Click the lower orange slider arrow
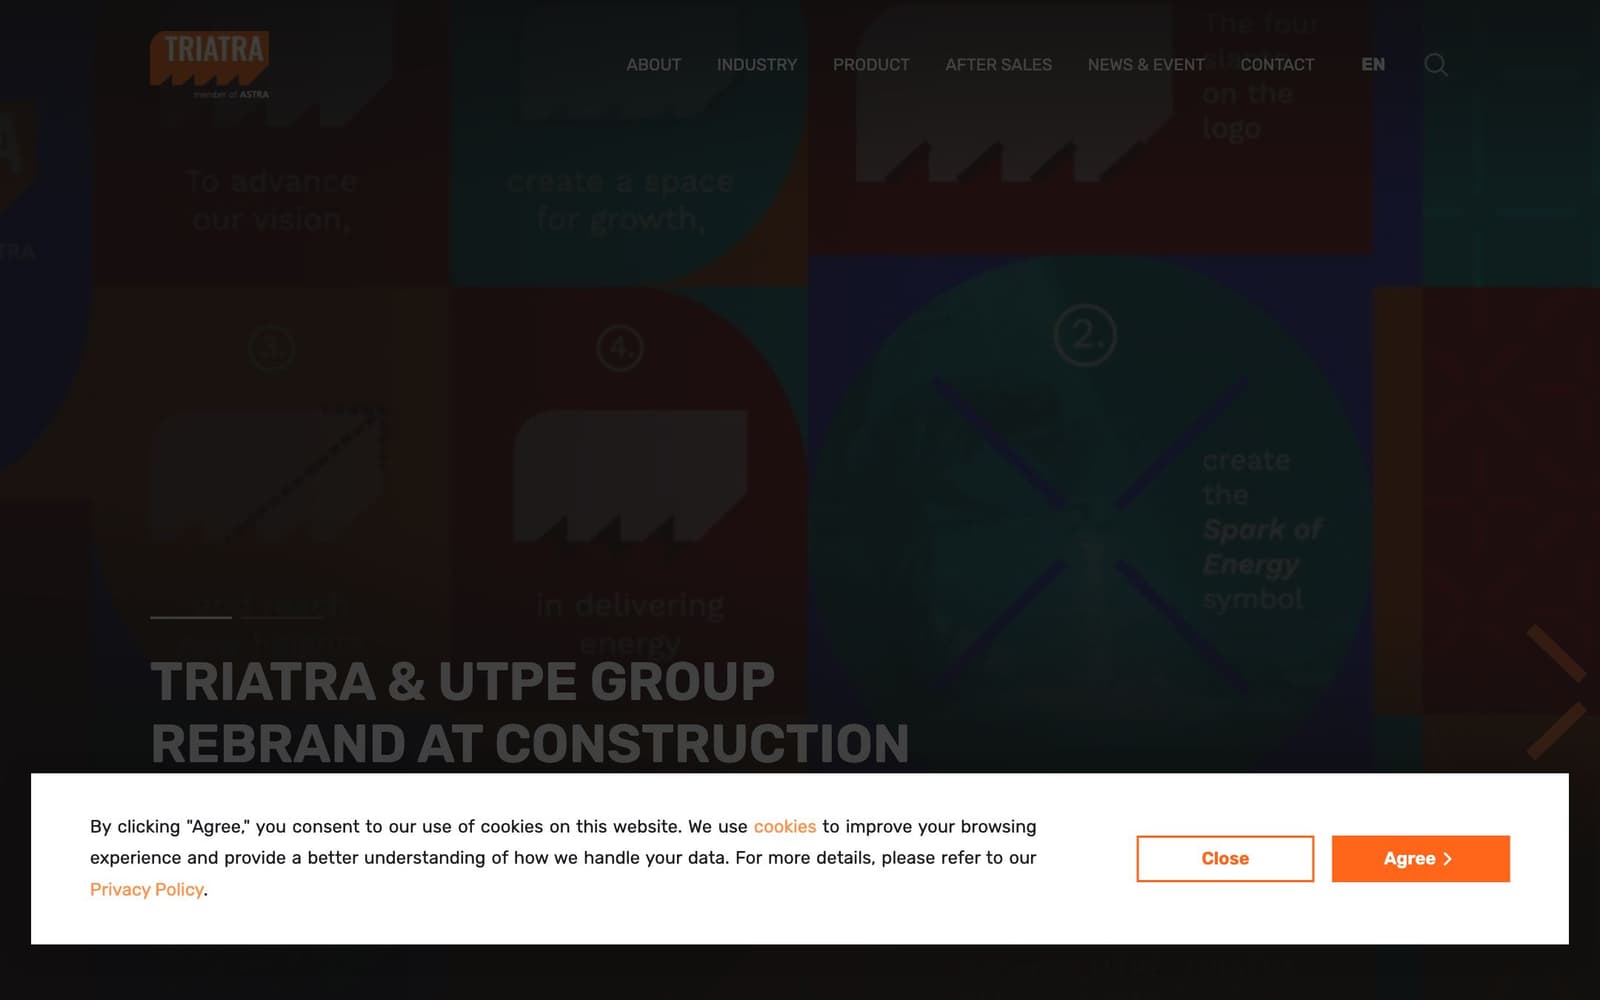This screenshot has width=1600, height=1000. [1556, 731]
